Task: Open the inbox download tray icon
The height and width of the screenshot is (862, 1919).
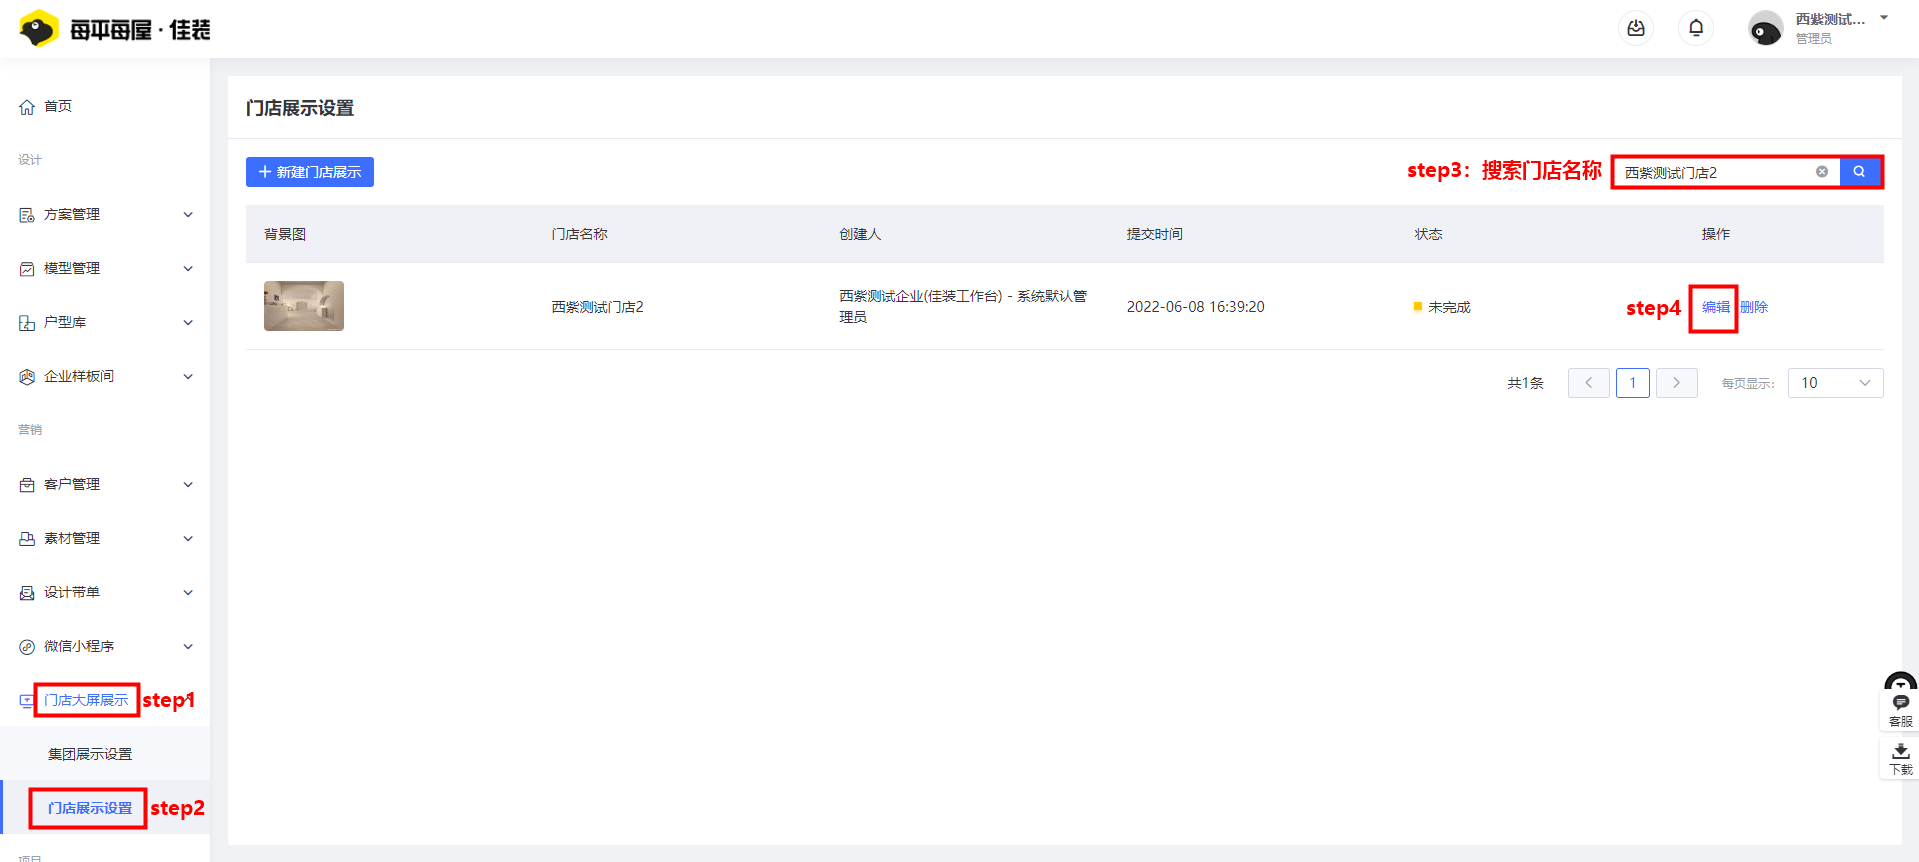Action: click(1636, 28)
